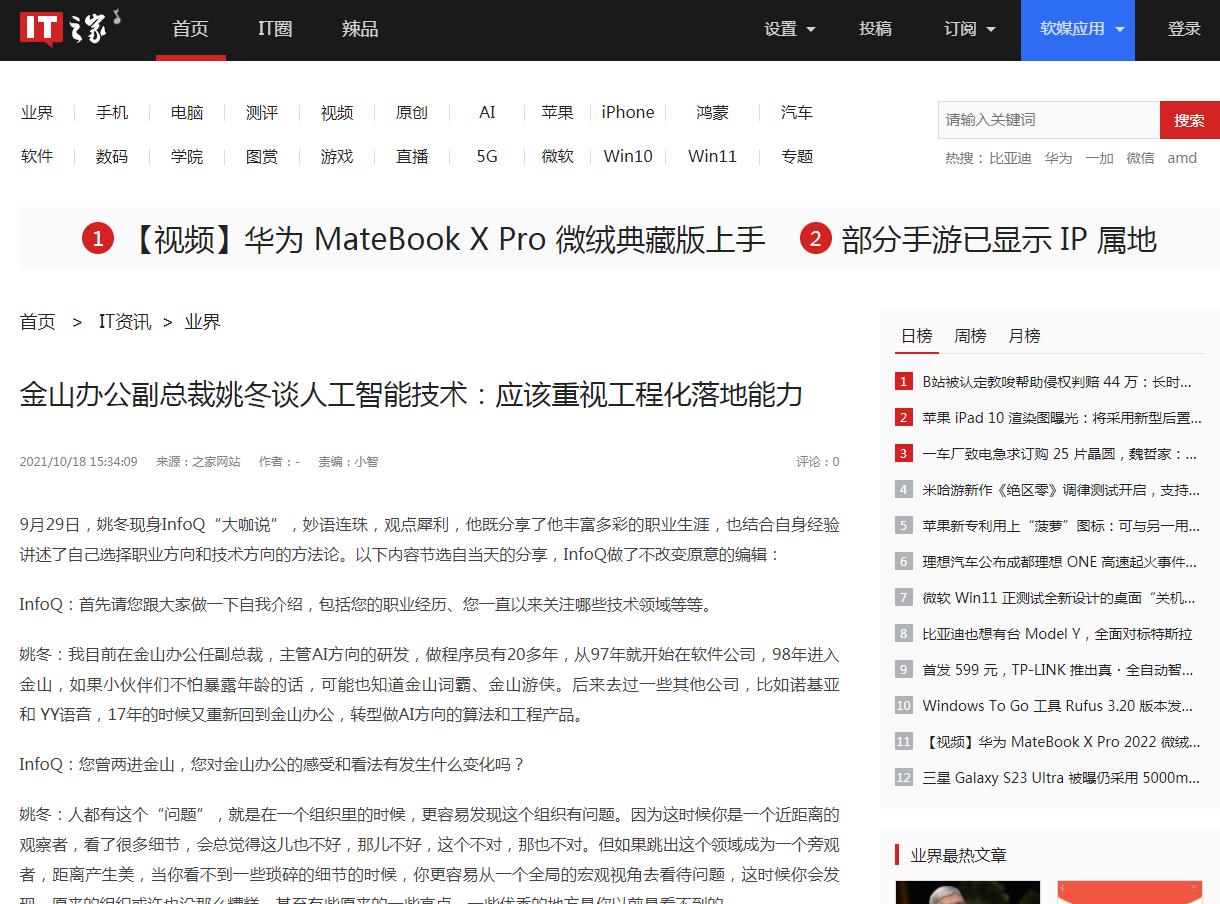Open the 鸿蒙 category
This screenshot has height=904, width=1220.
(x=712, y=113)
